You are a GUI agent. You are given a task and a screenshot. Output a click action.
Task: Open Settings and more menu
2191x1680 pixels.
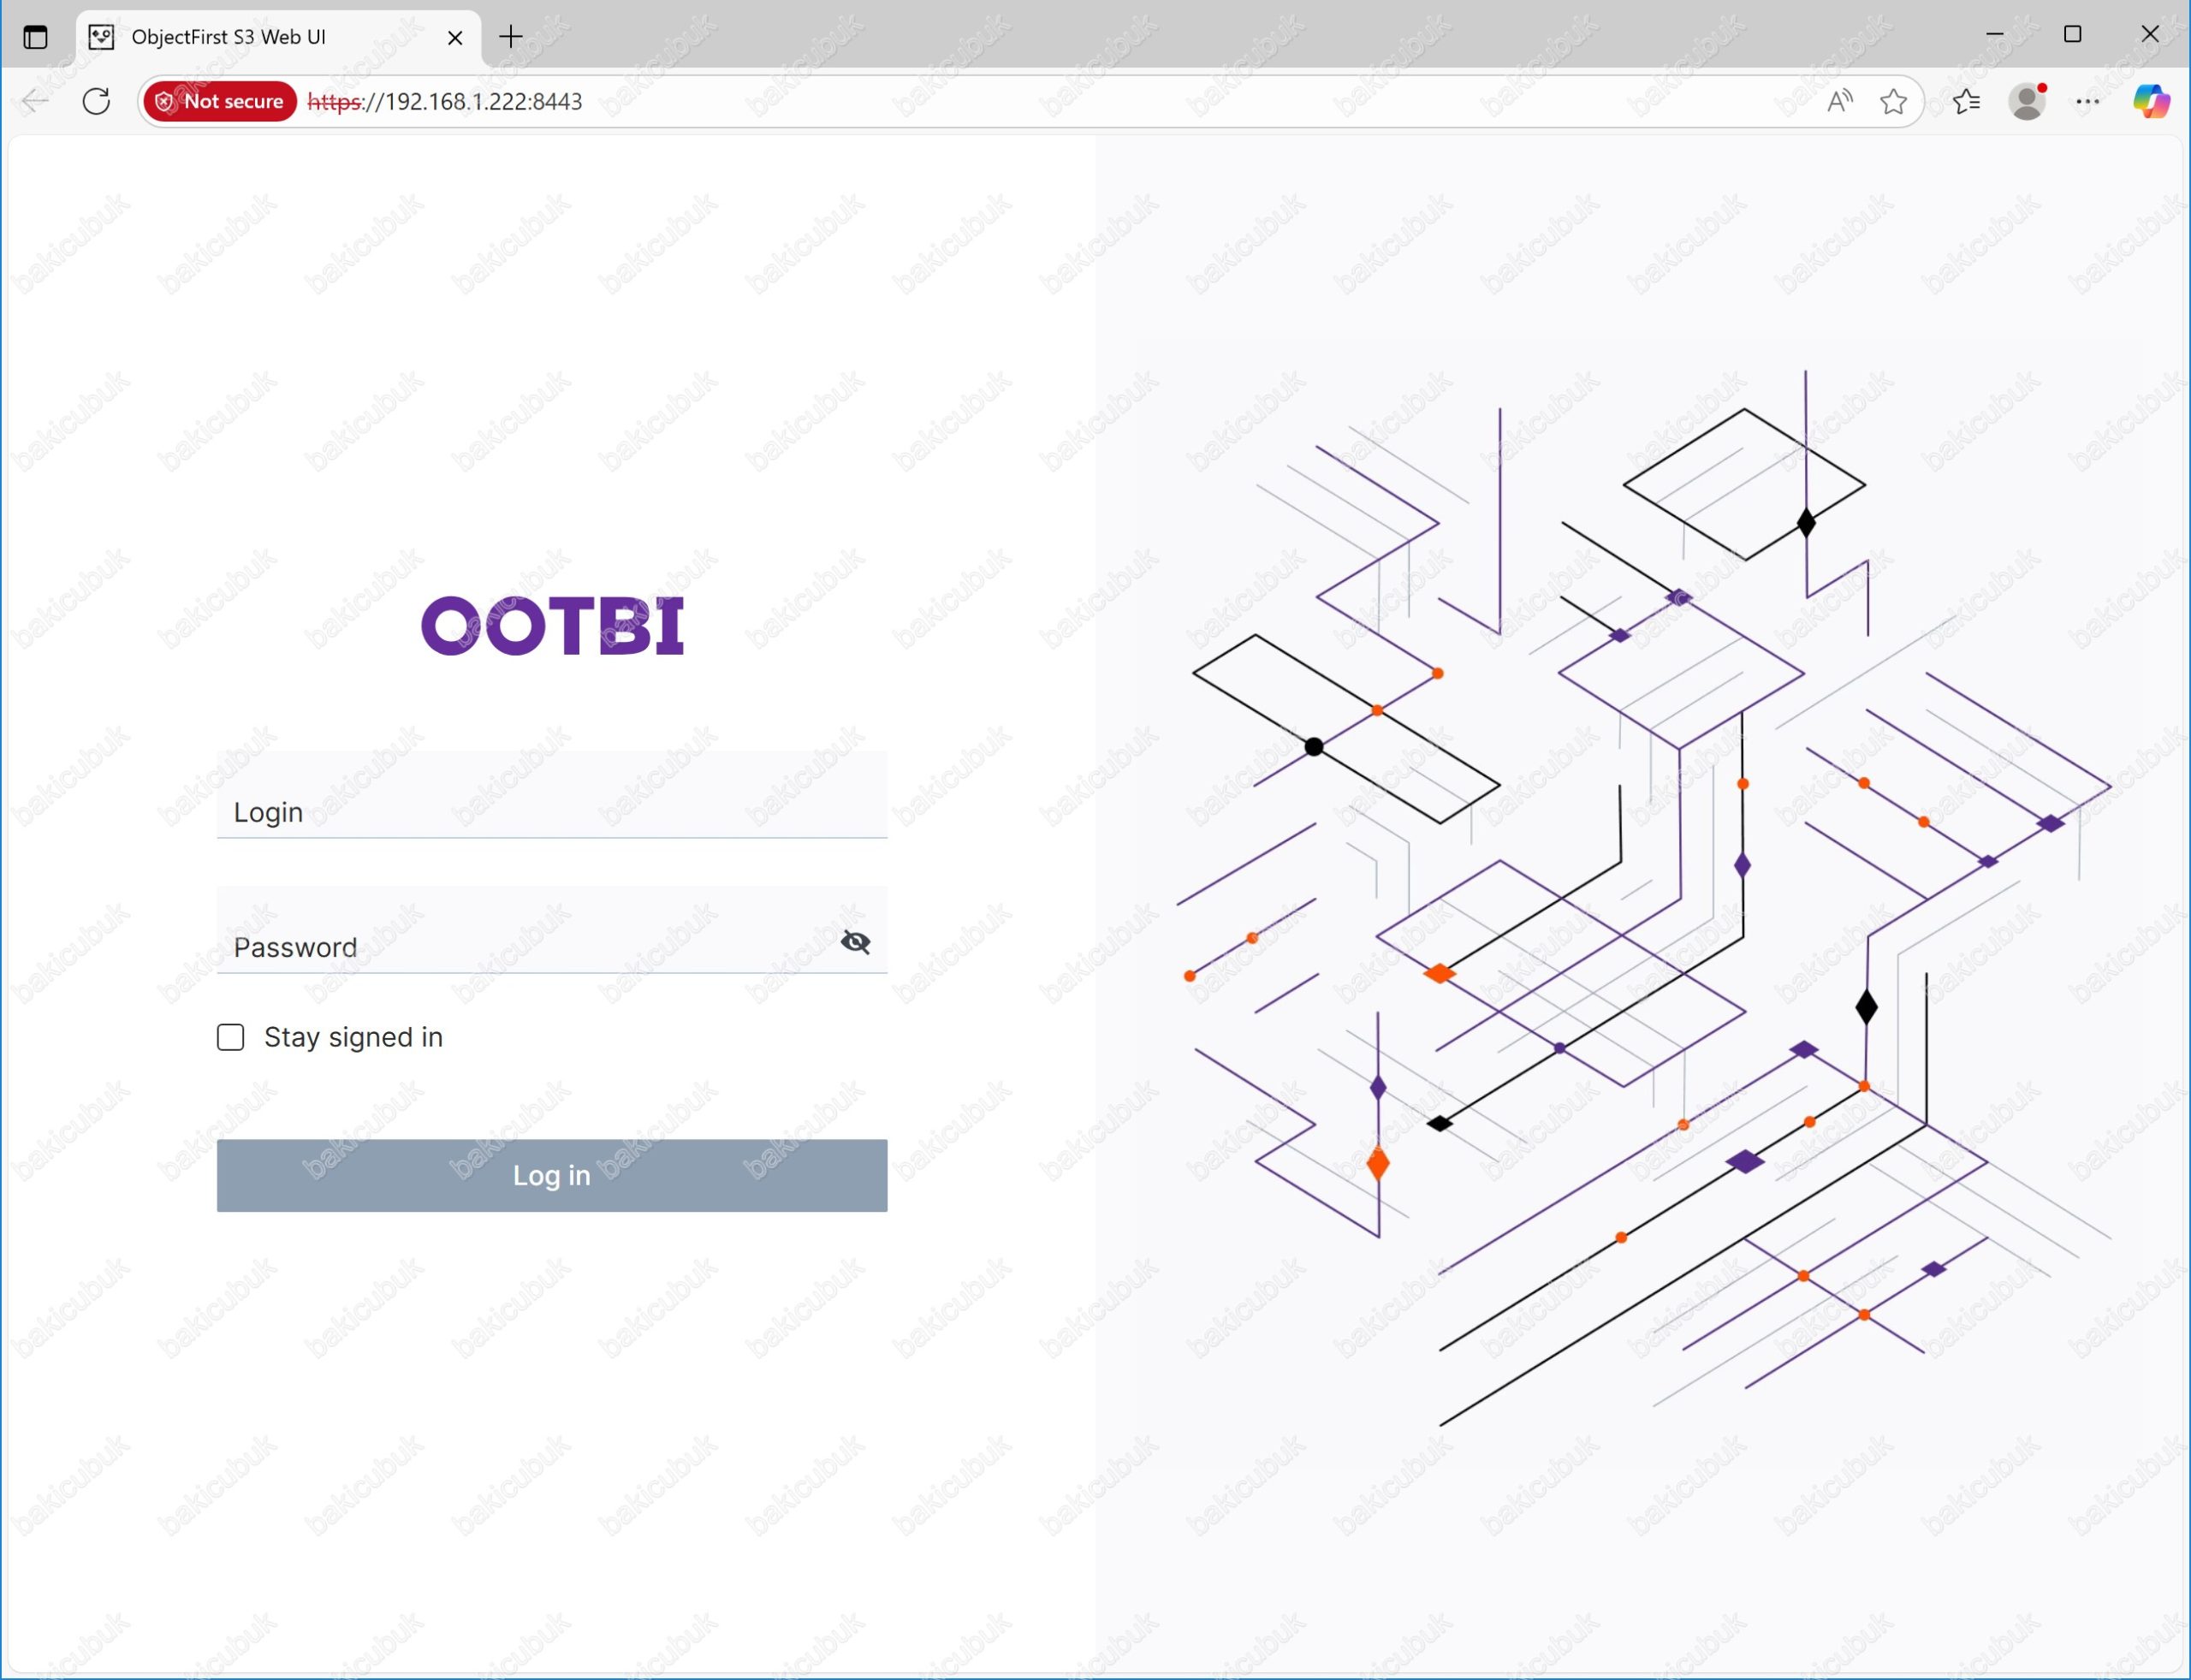[x=2087, y=101]
